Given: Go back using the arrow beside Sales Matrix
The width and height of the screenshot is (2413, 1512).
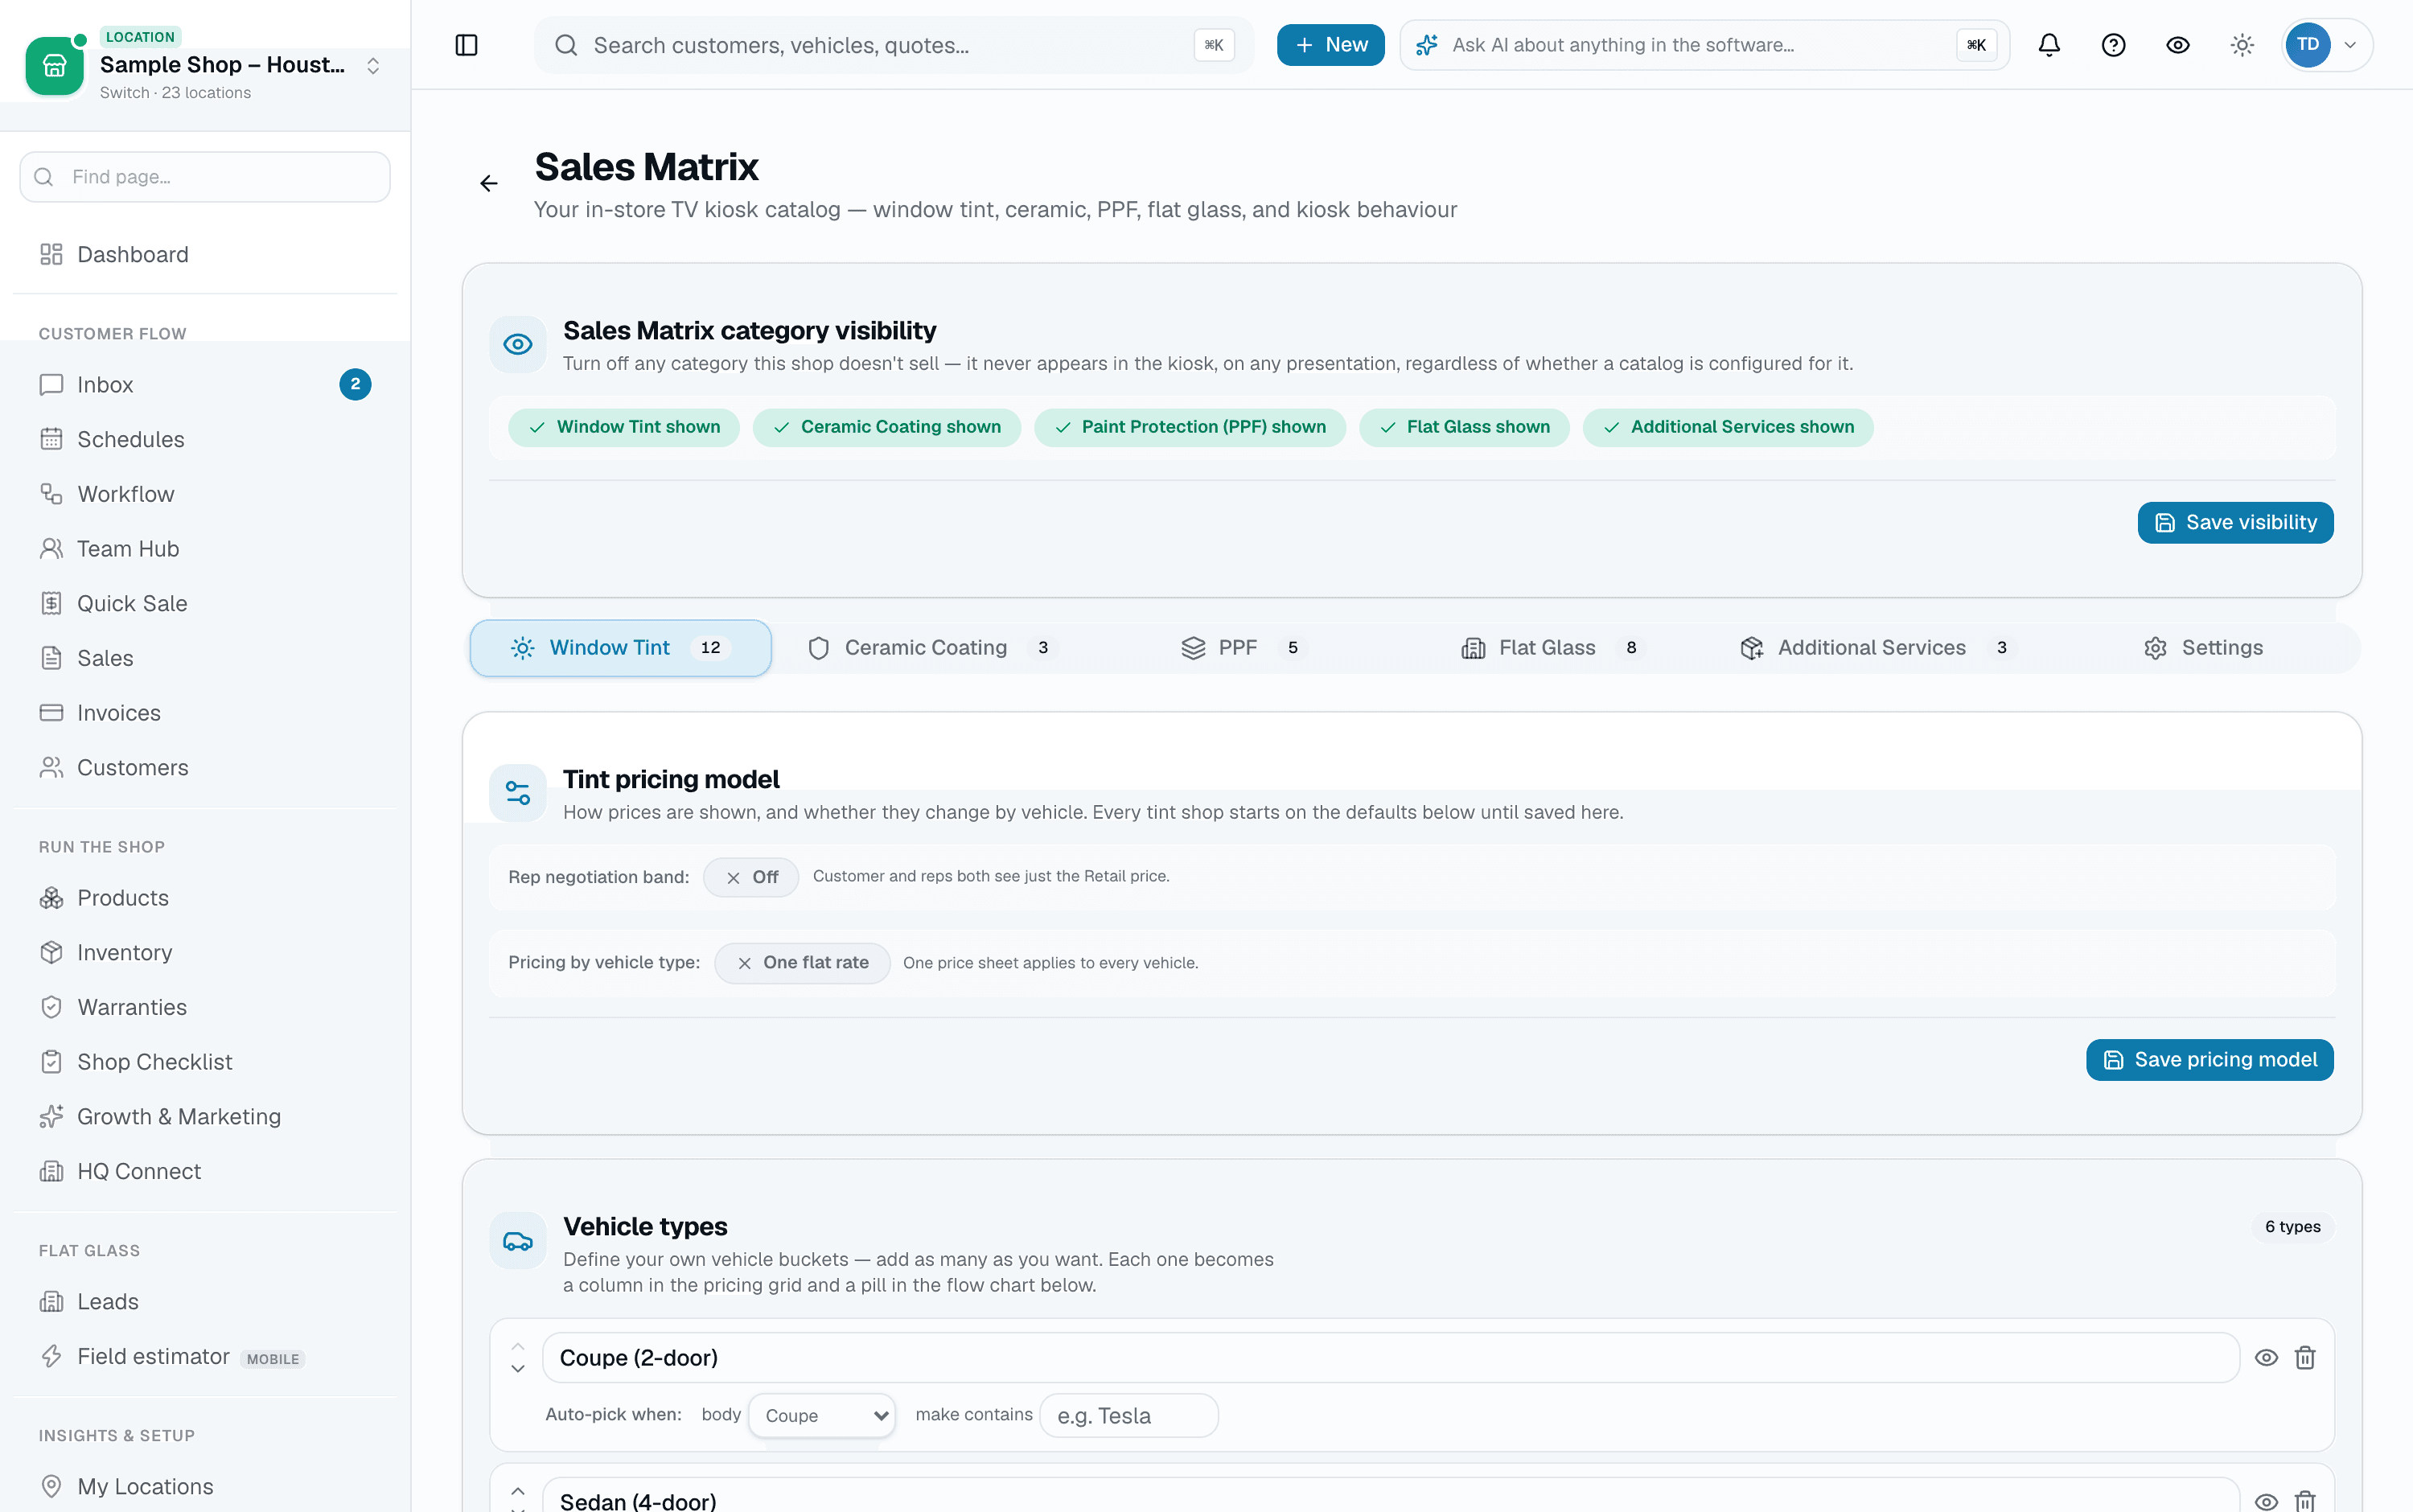Looking at the screenshot, I should tap(489, 183).
